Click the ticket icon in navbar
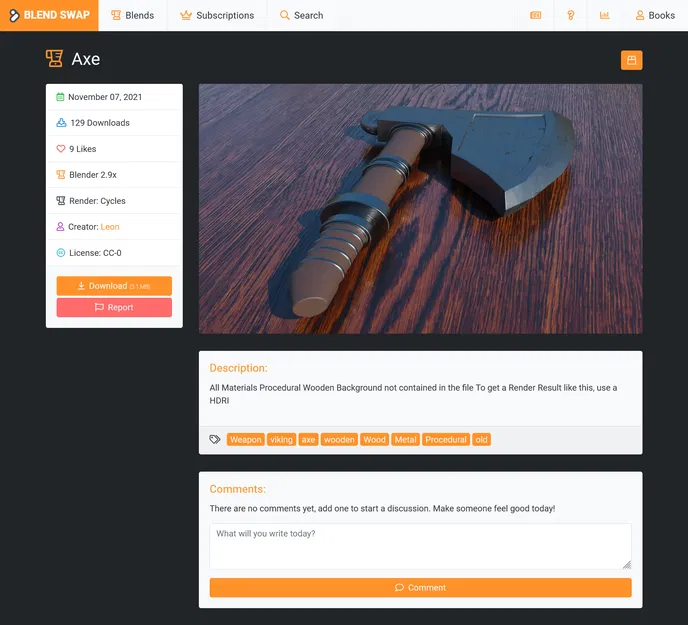Viewport: 688px width, 625px height. tap(536, 15)
